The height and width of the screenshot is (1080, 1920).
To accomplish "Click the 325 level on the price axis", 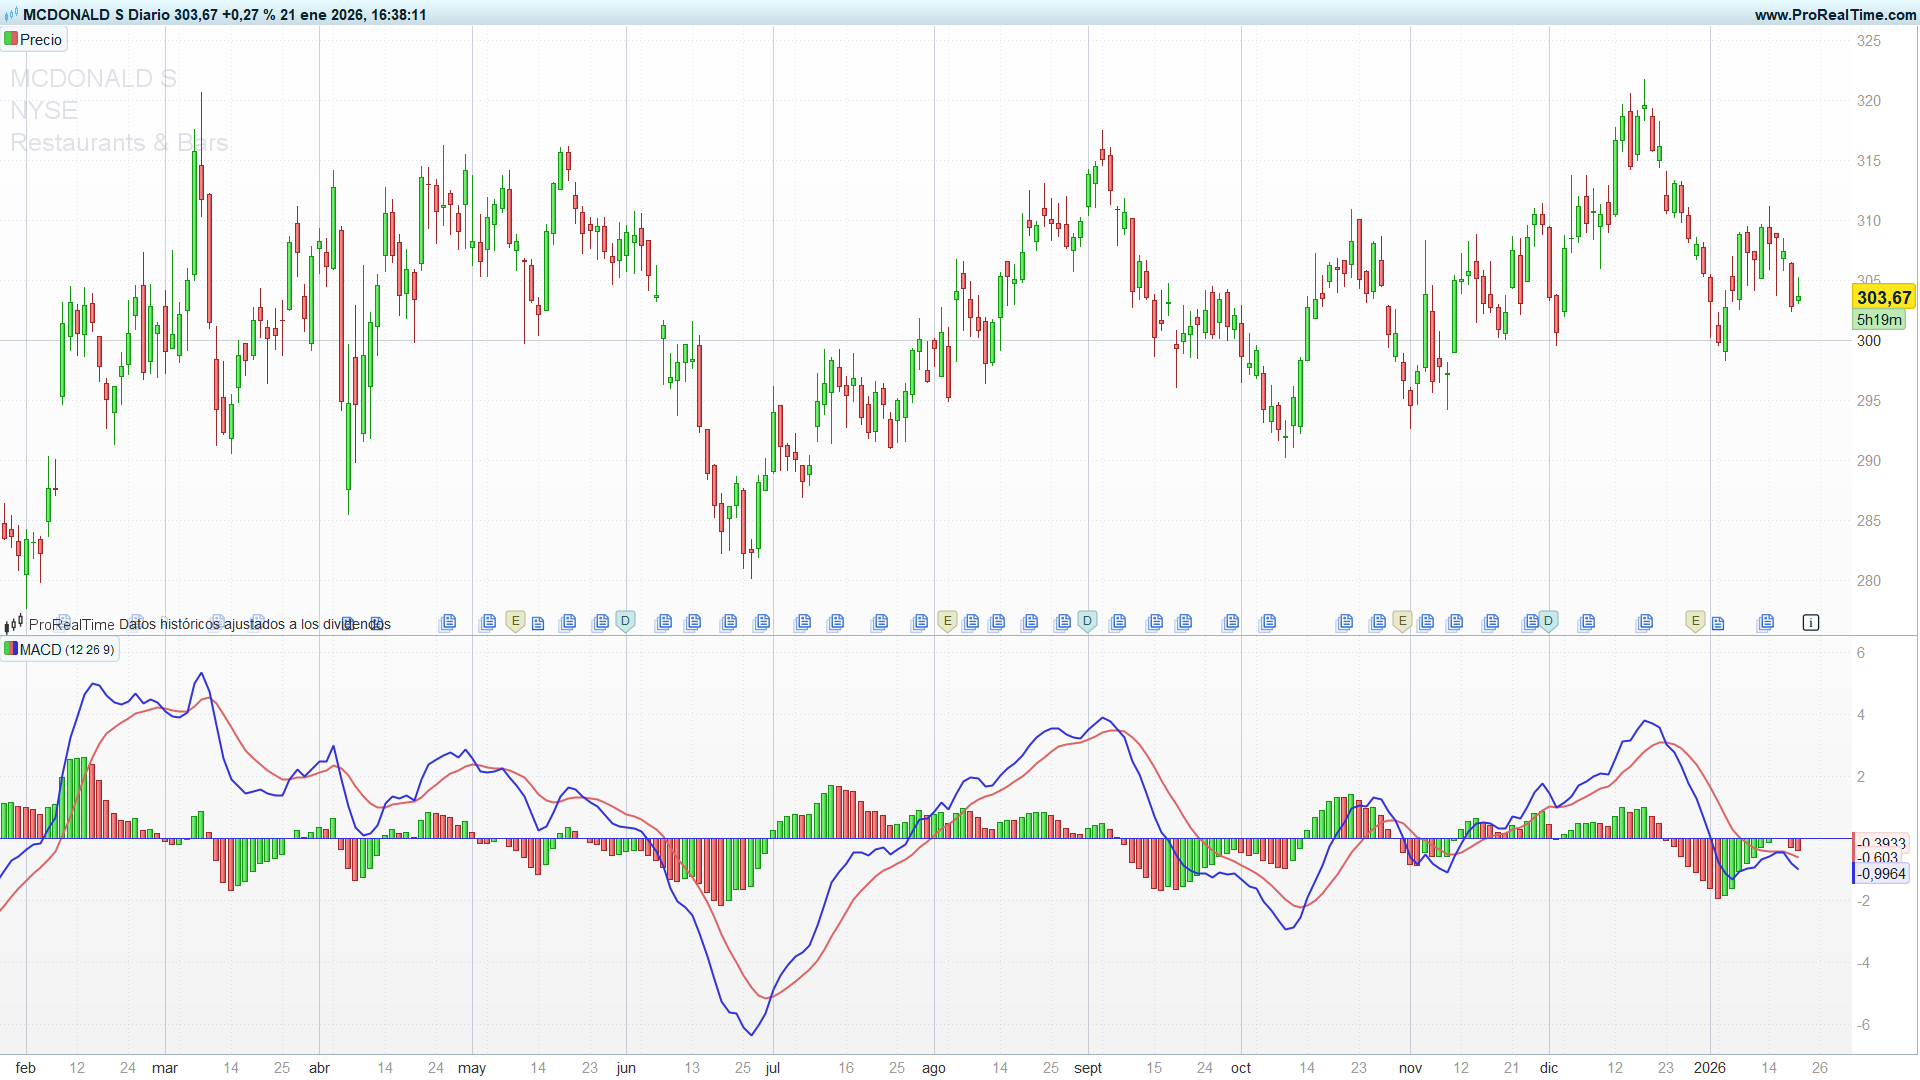I will coord(1869,41).
